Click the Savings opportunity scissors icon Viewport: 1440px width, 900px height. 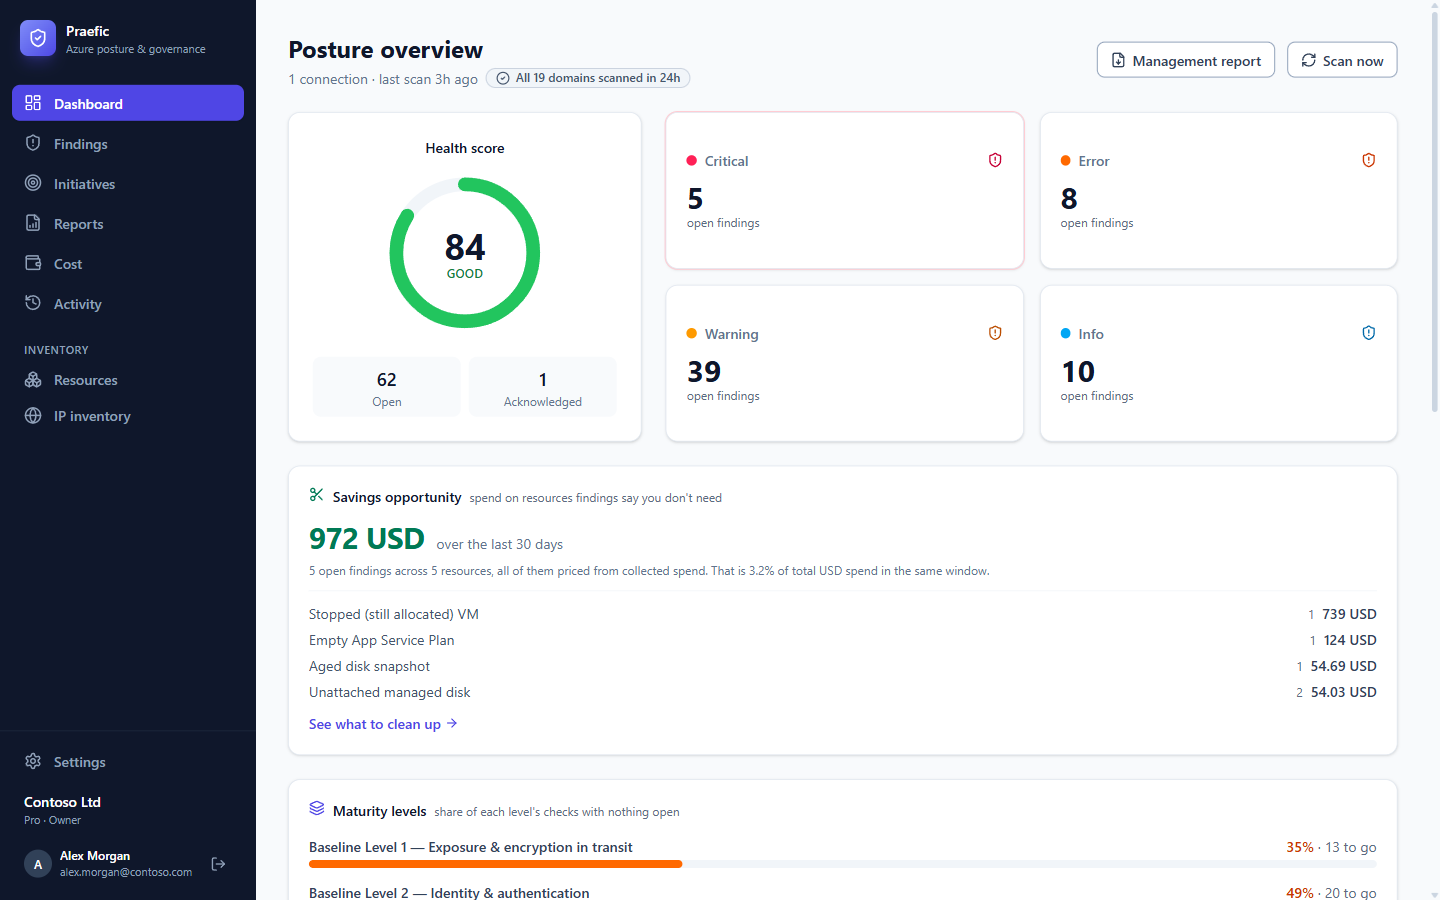pos(317,495)
